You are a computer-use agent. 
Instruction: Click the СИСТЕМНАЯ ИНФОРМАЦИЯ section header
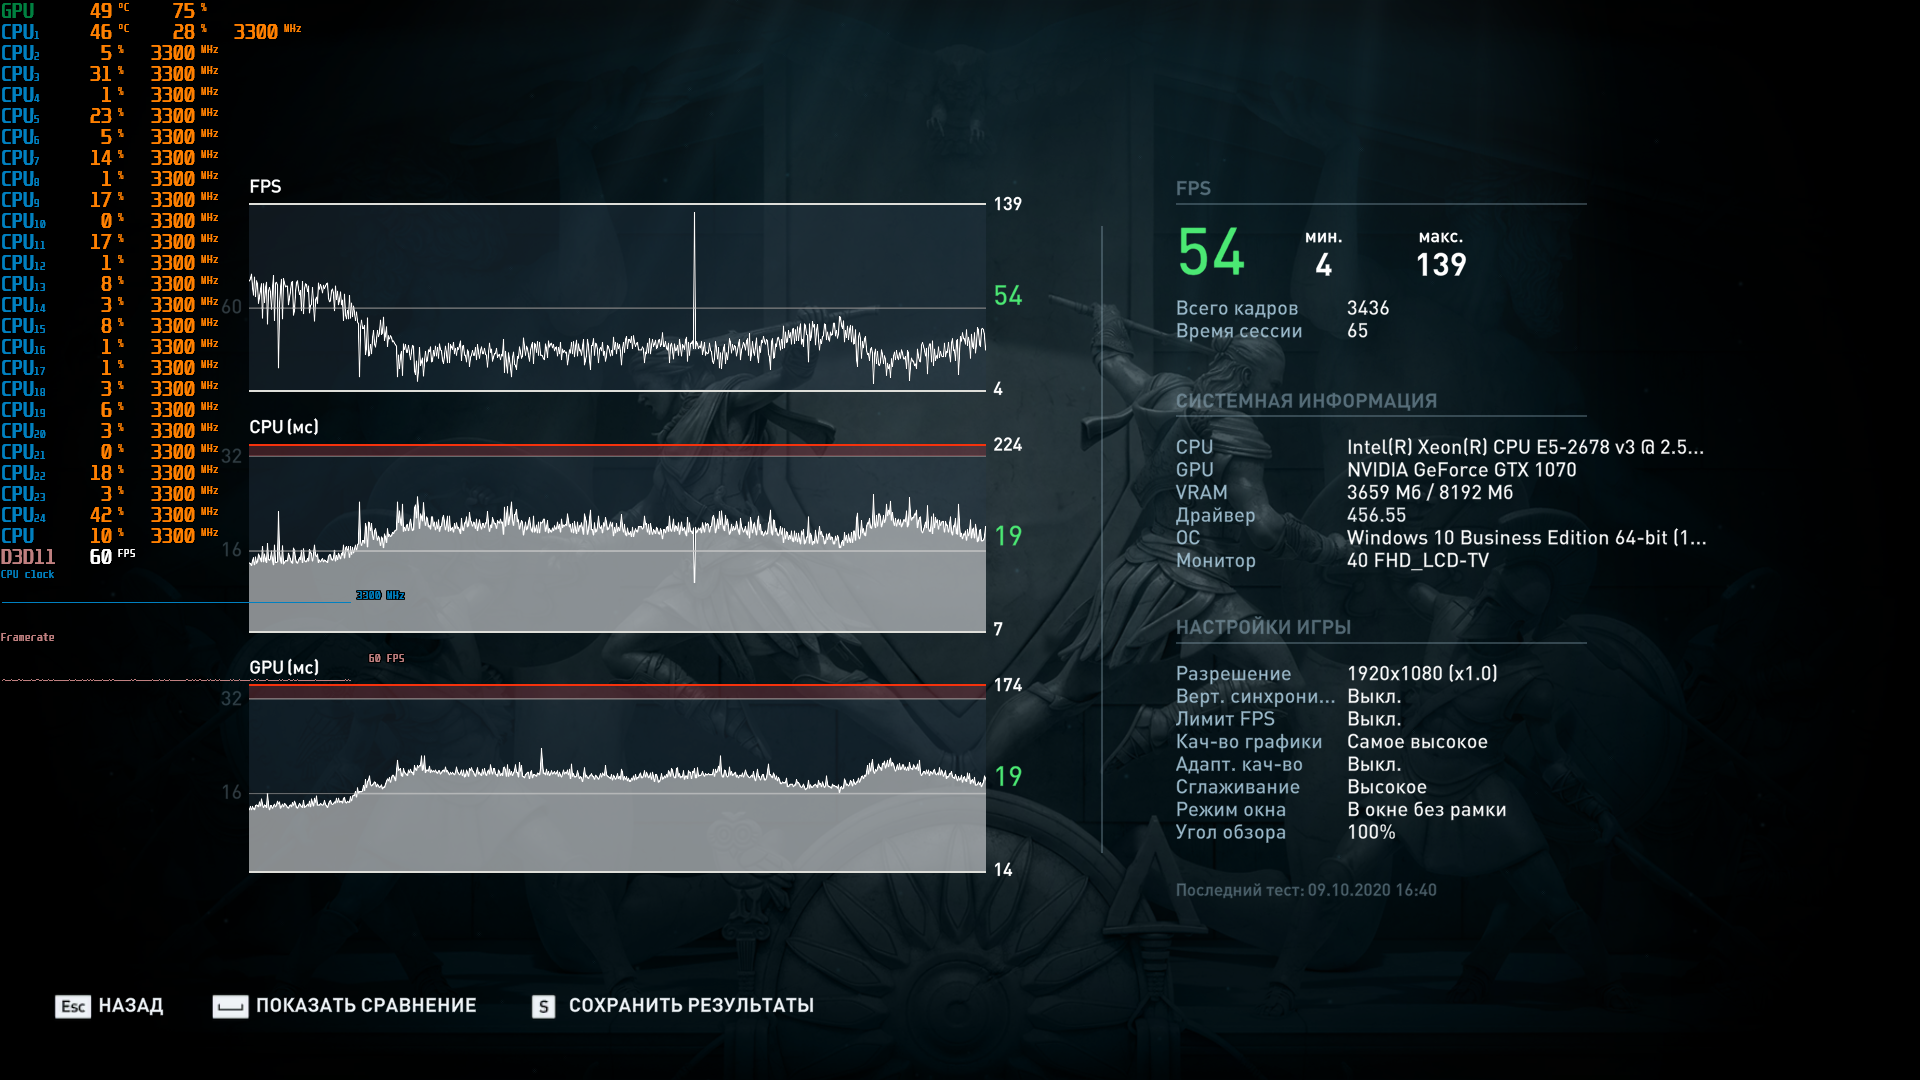point(1306,401)
